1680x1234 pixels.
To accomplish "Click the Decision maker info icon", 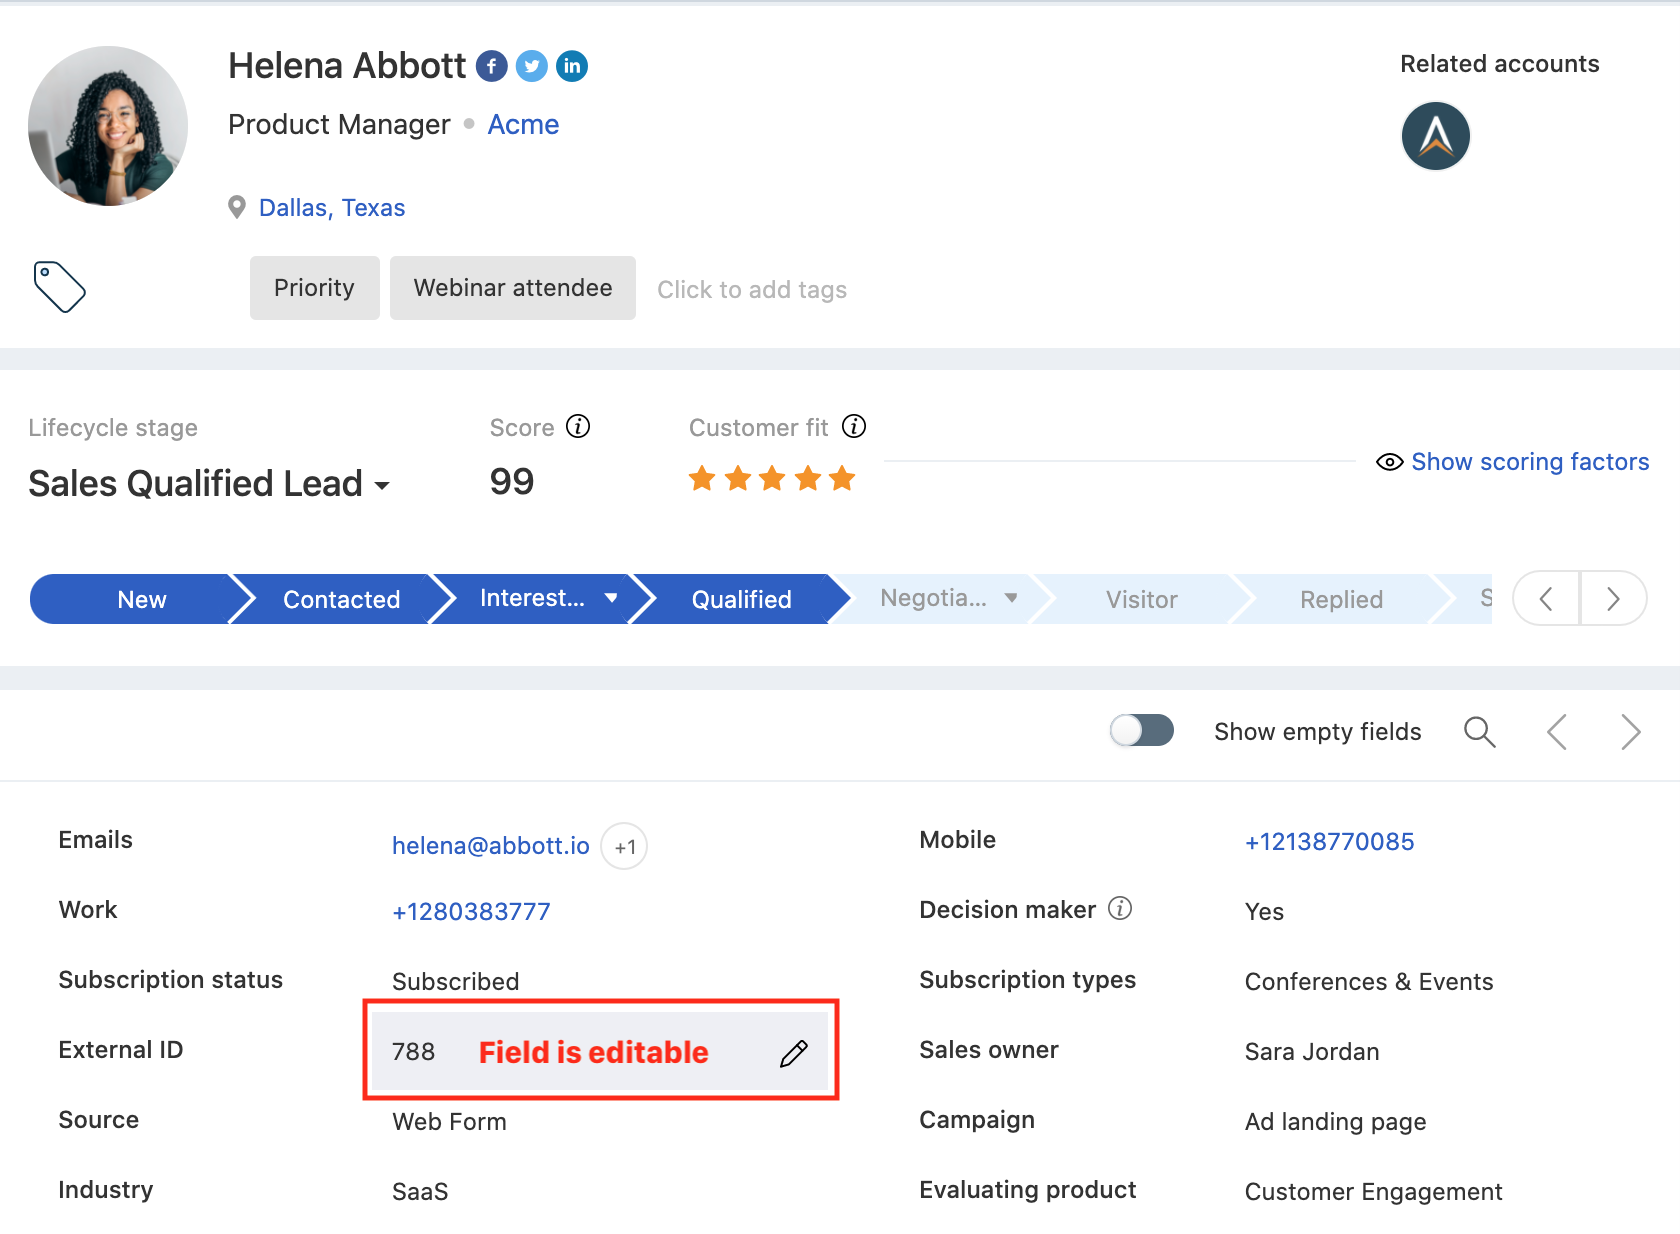I will [1122, 909].
